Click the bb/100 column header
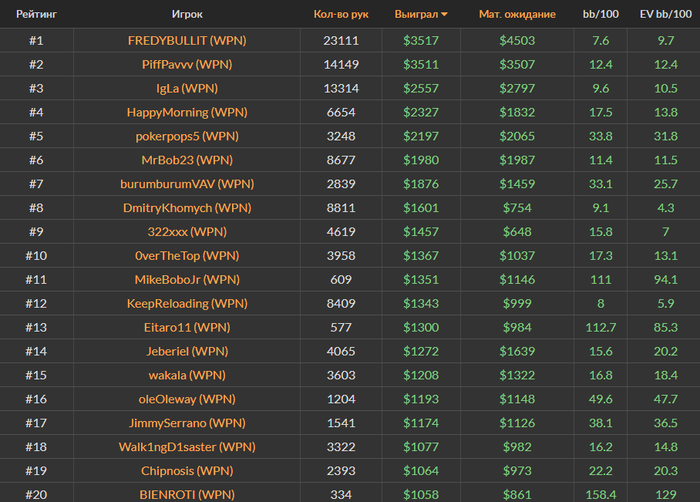The width and height of the screenshot is (700, 502). click(x=600, y=14)
